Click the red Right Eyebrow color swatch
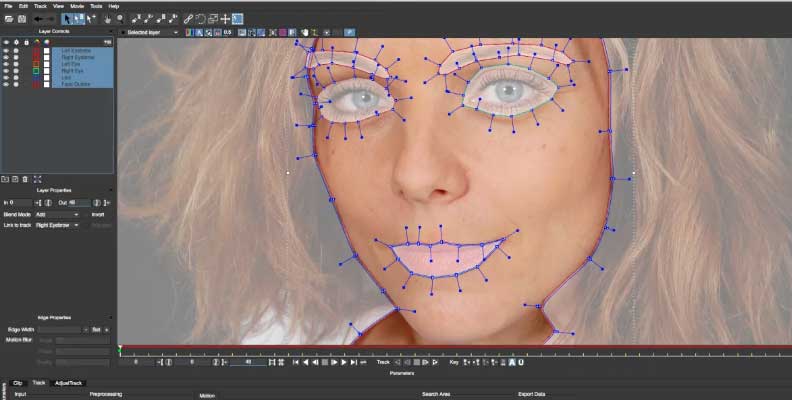This screenshot has height=400, width=792. tap(37, 57)
